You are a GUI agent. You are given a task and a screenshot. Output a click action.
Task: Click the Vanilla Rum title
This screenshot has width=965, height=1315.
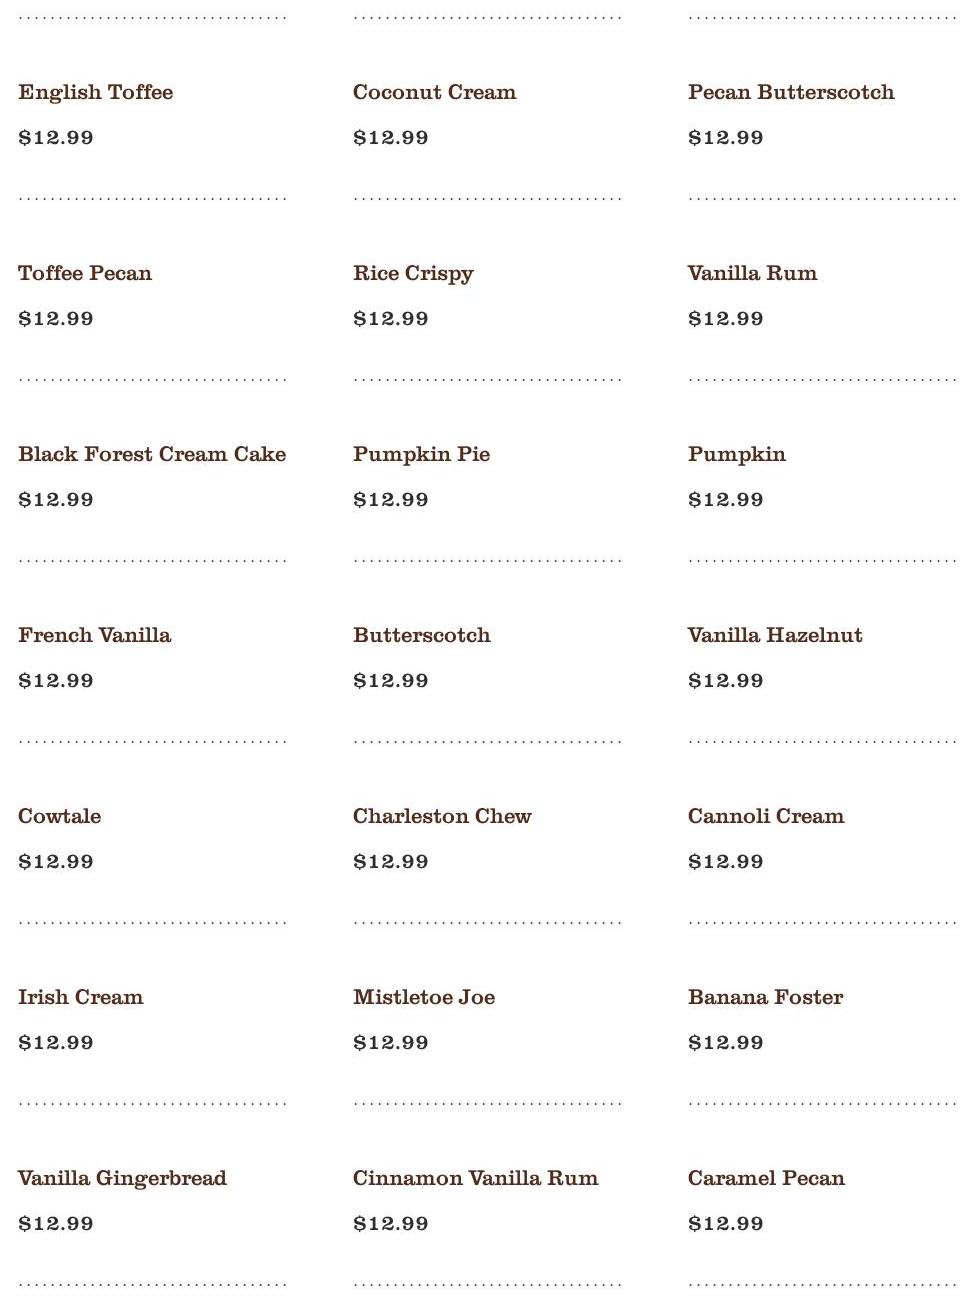(x=752, y=273)
